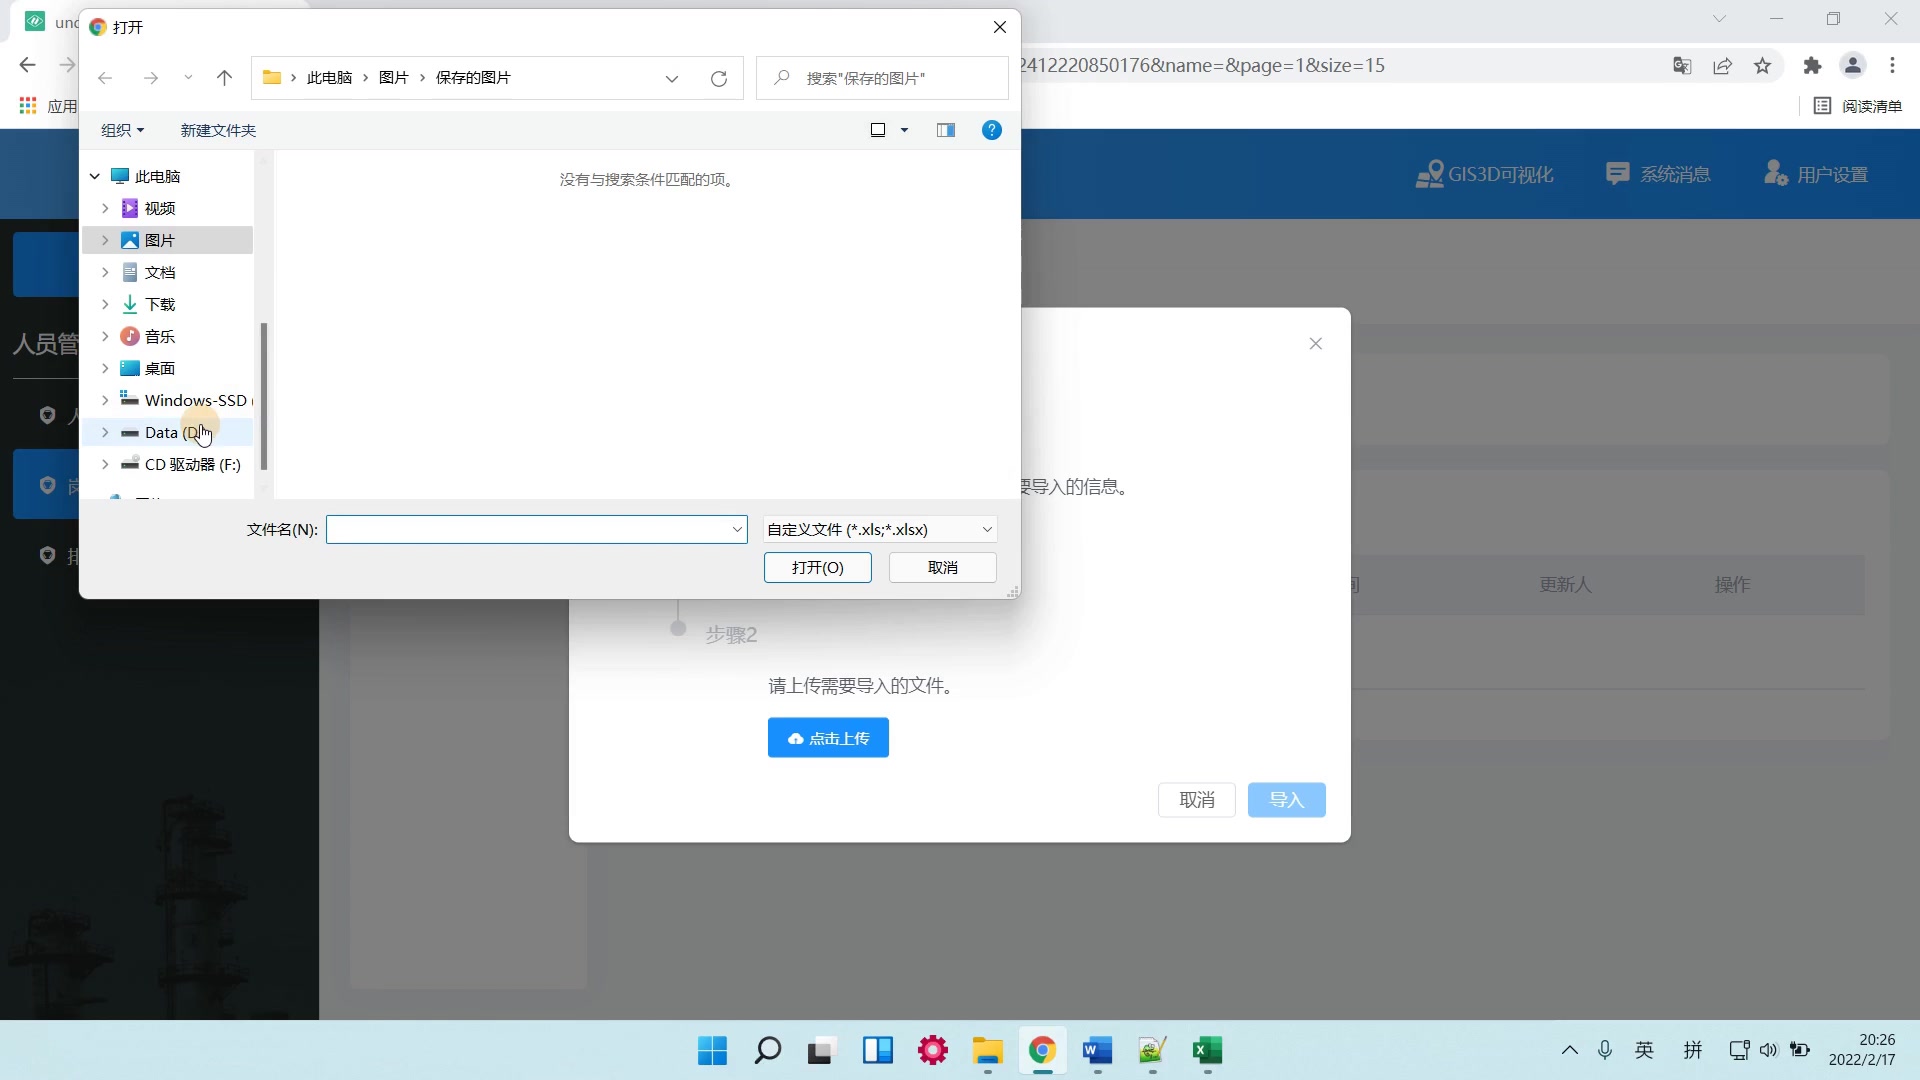Close the import dialog with its X
The image size is (1920, 1080).
1316,344
